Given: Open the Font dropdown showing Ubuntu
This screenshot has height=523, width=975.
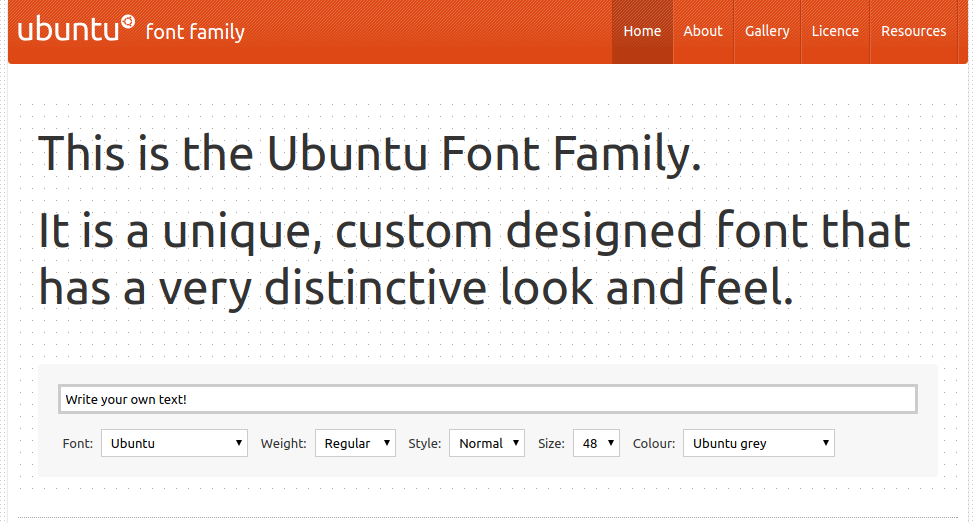Looking at the screenshot, I should (174, 443).
